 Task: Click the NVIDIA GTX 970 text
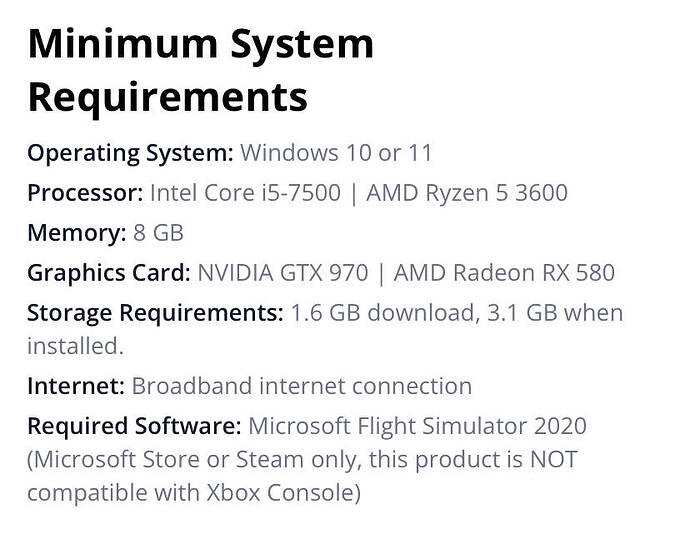283,273
